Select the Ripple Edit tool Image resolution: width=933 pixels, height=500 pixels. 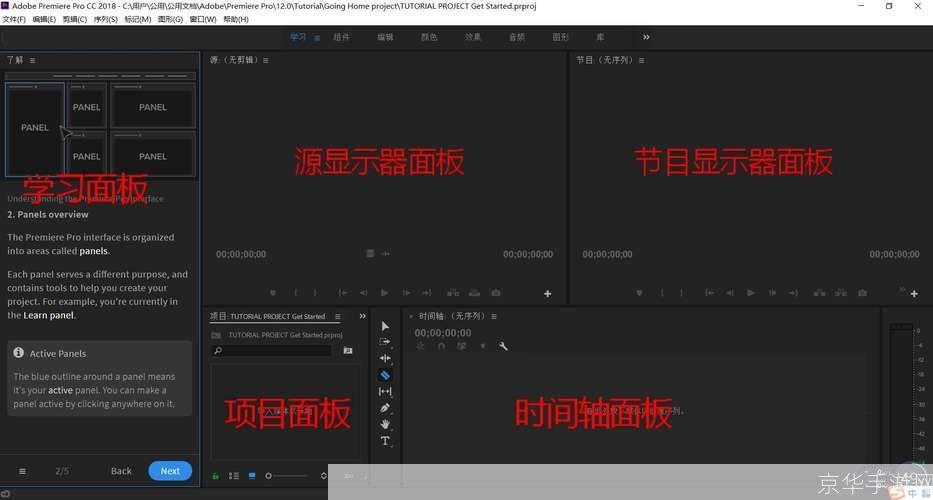pyautogui.click(x=385, y=358)
